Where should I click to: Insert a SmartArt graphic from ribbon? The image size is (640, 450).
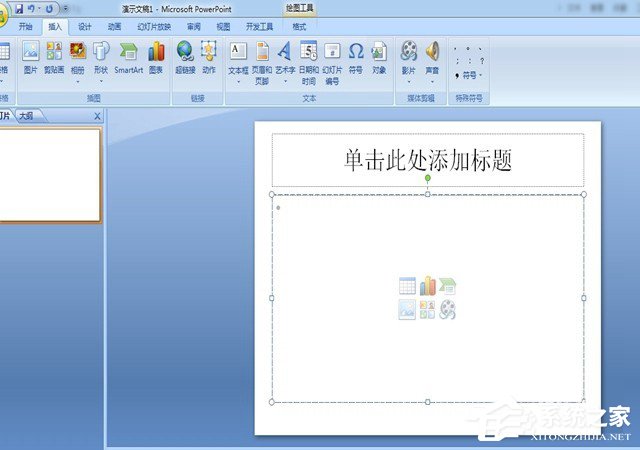pos(128,56)
